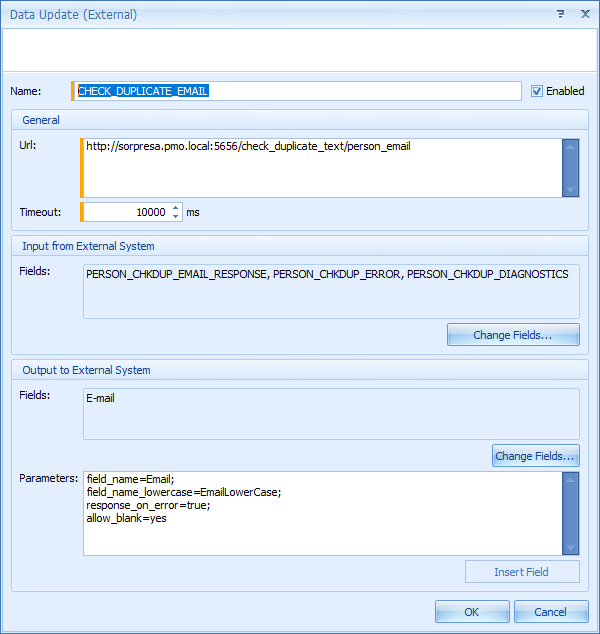This screenshot has height=634, width=600.
Task: Click the Parameters scroll-down arrow
Action: pos(570,546)
